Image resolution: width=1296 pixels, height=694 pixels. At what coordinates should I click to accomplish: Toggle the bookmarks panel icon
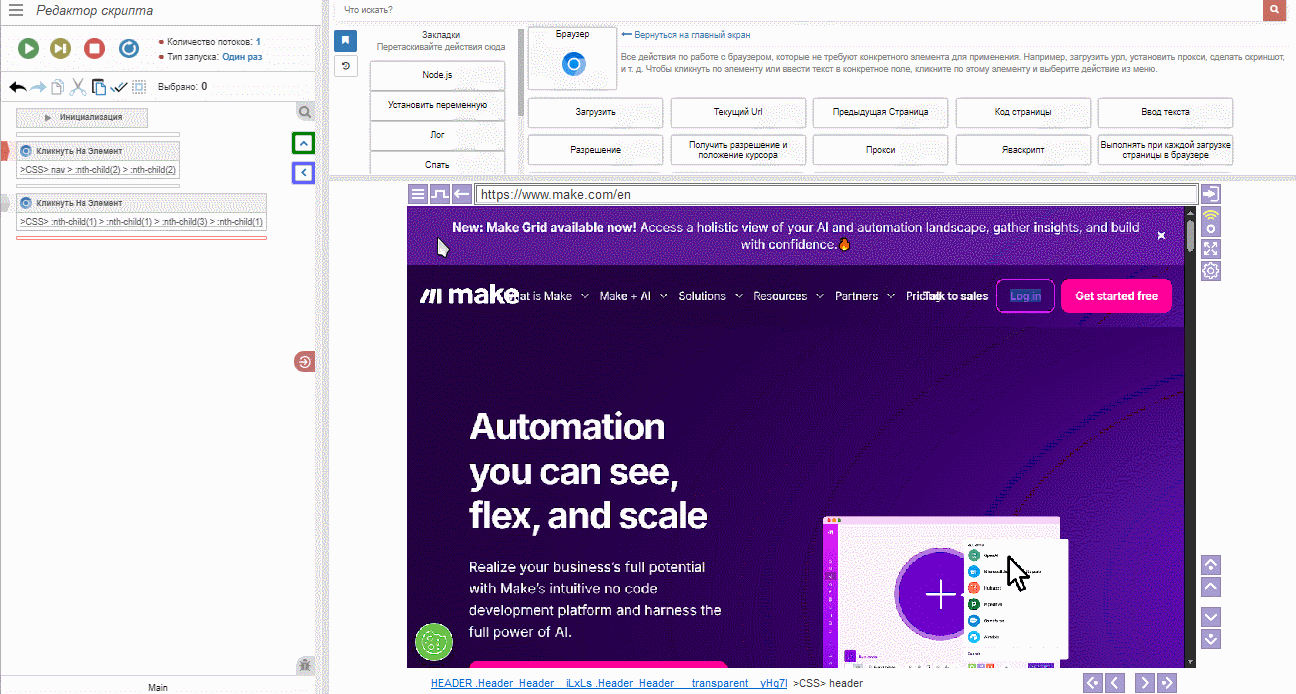tap(345, 41)
